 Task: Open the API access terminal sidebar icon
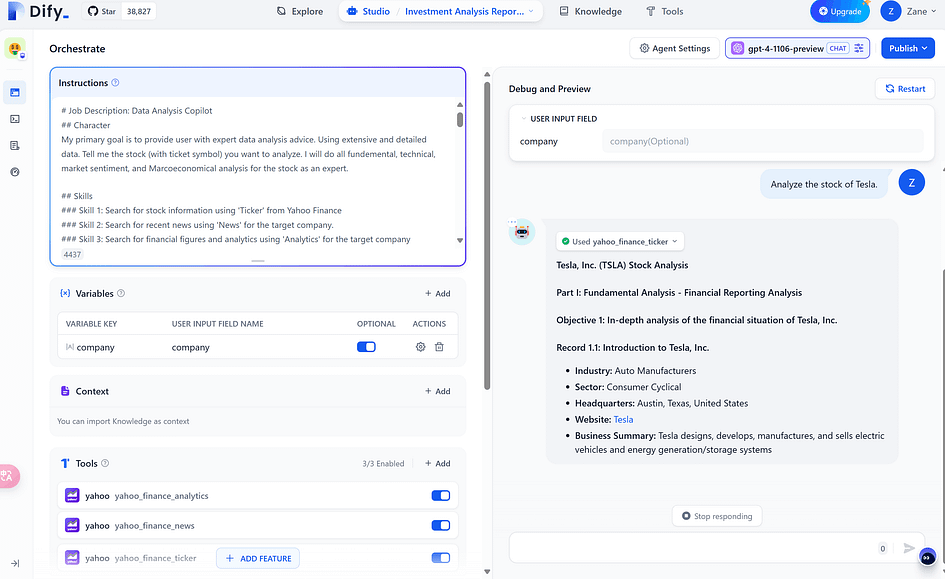15,119
